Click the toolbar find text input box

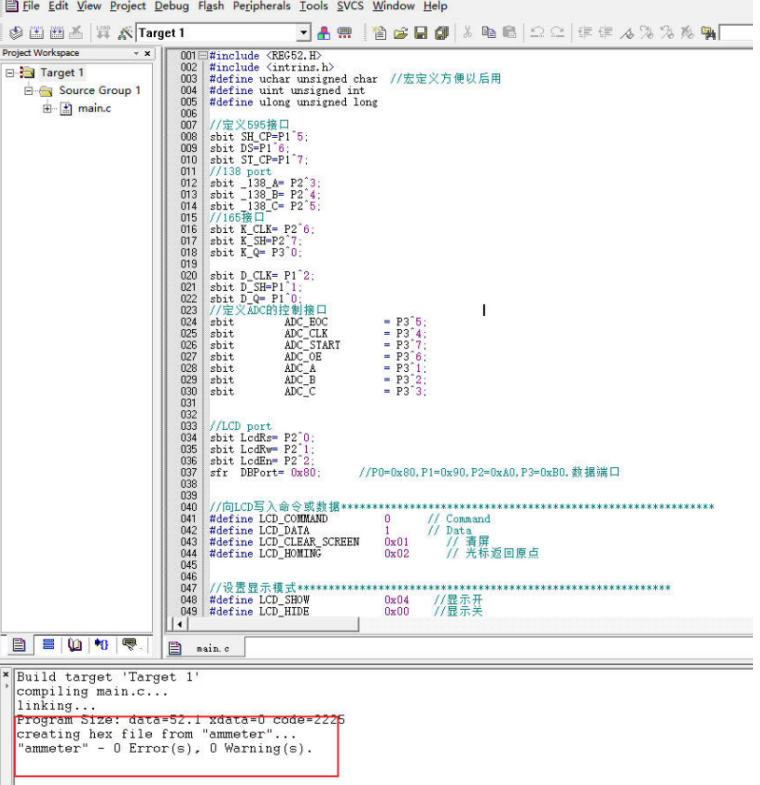click(x=736, y=33)
